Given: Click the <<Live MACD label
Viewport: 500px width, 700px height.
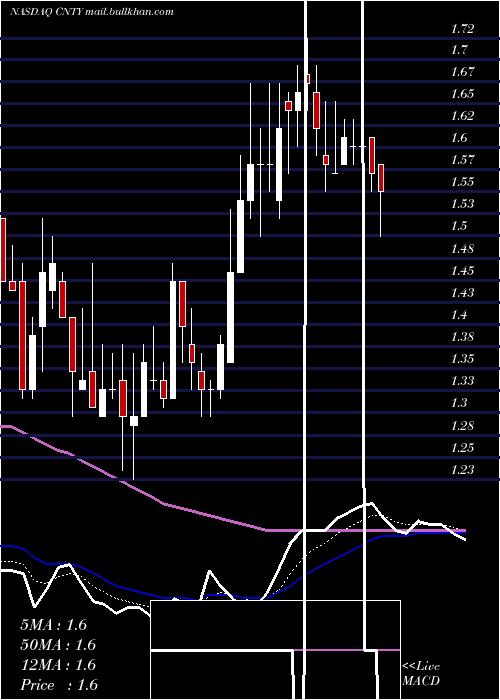Looking at the screenshot, I should (x=421, y=674).
